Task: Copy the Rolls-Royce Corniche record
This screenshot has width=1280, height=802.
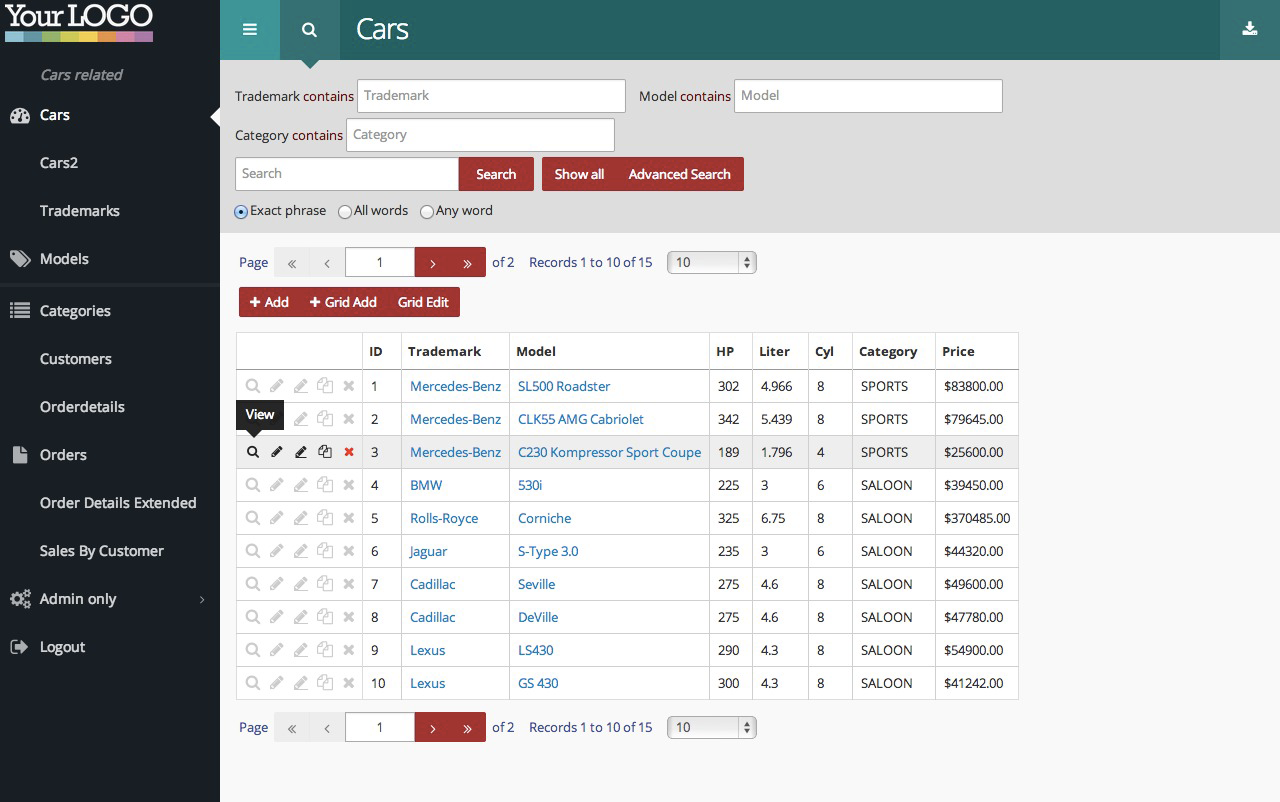Action: point(325,518)
